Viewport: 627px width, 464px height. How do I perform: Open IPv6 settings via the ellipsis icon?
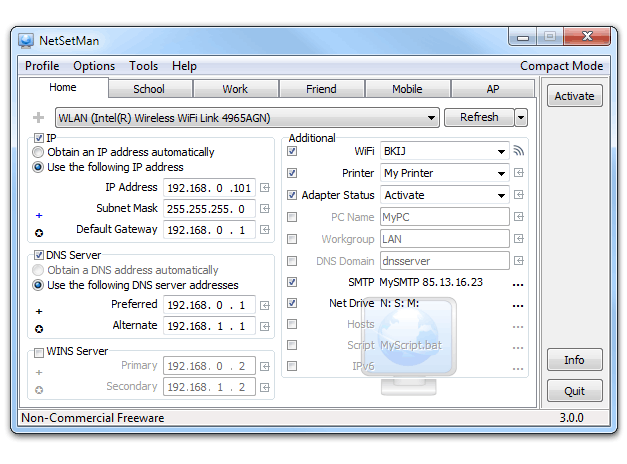[x=518, y=369]
